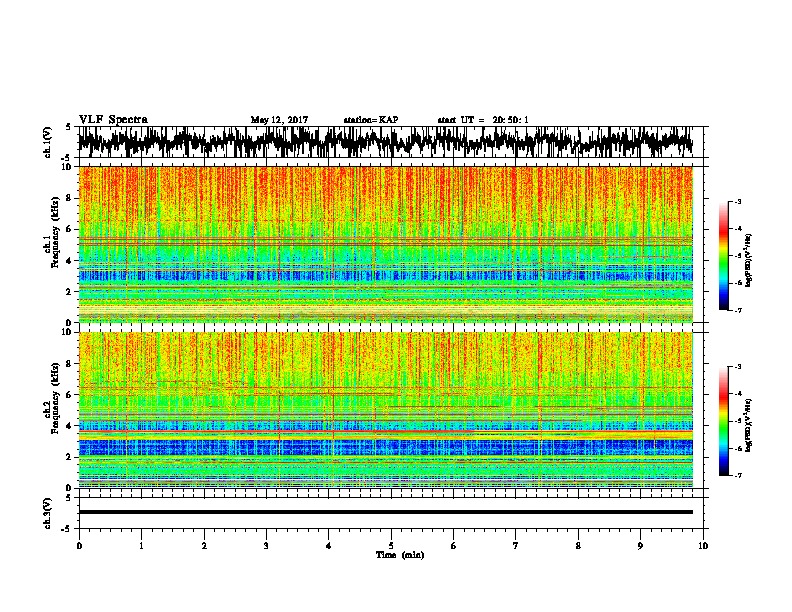Click the "-3" label on the ch.1 color bar
The image size is (792, 612).
point(738,201)
